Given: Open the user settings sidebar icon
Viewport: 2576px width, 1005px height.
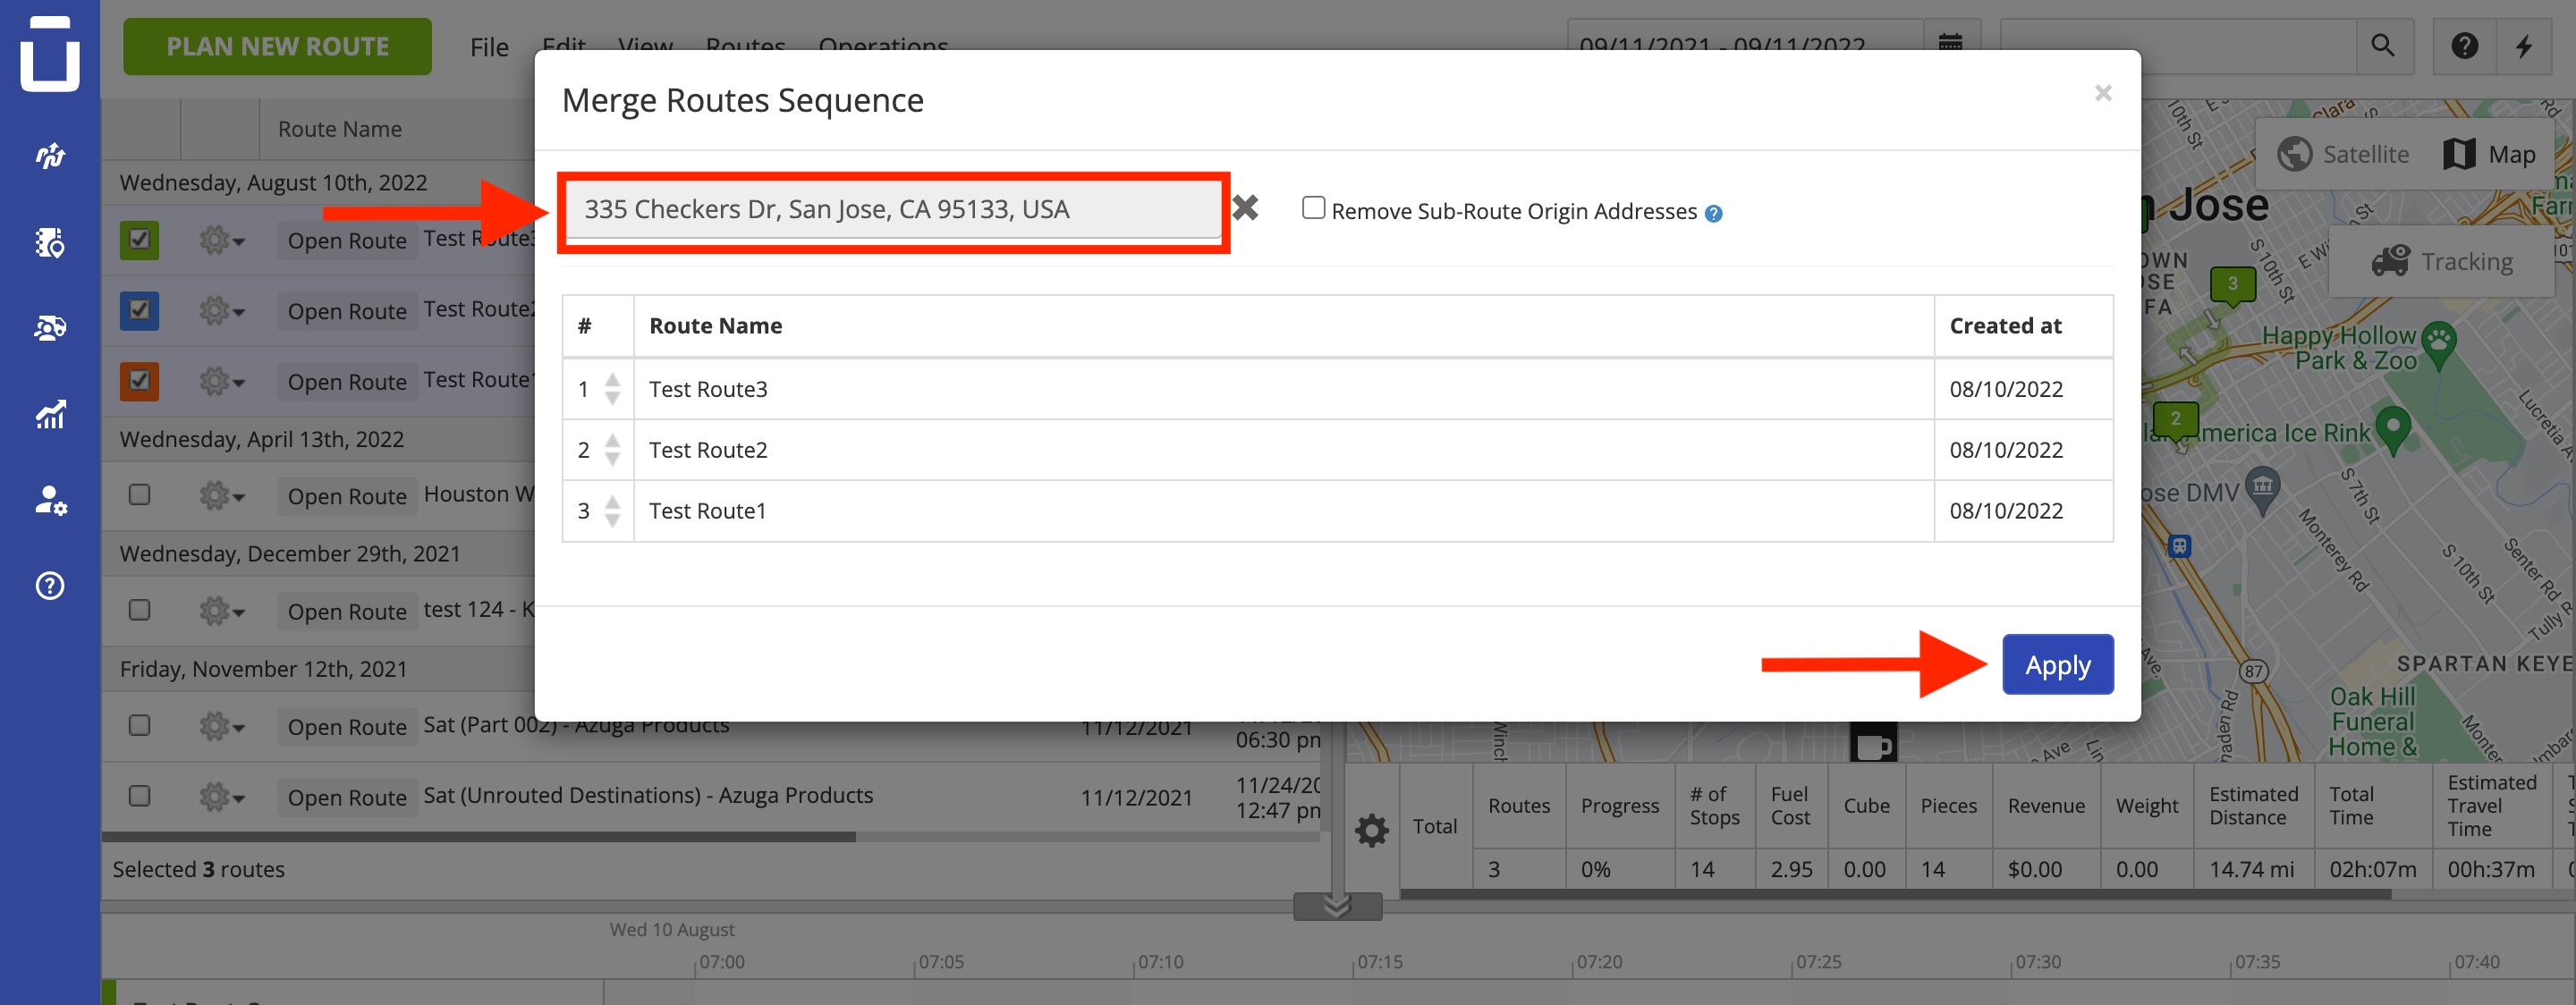Looking at the screenshot, I should click(50, 500).
